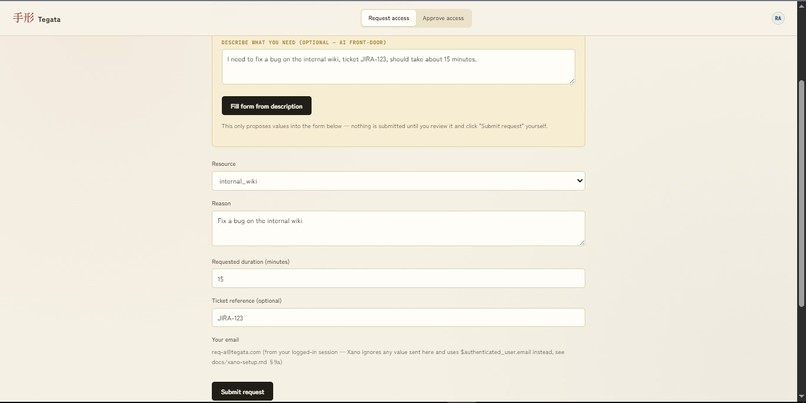Focus the Requested duration field
This screenshot has height=403, width=806.
pyautogui.click(x=398, y=279)
